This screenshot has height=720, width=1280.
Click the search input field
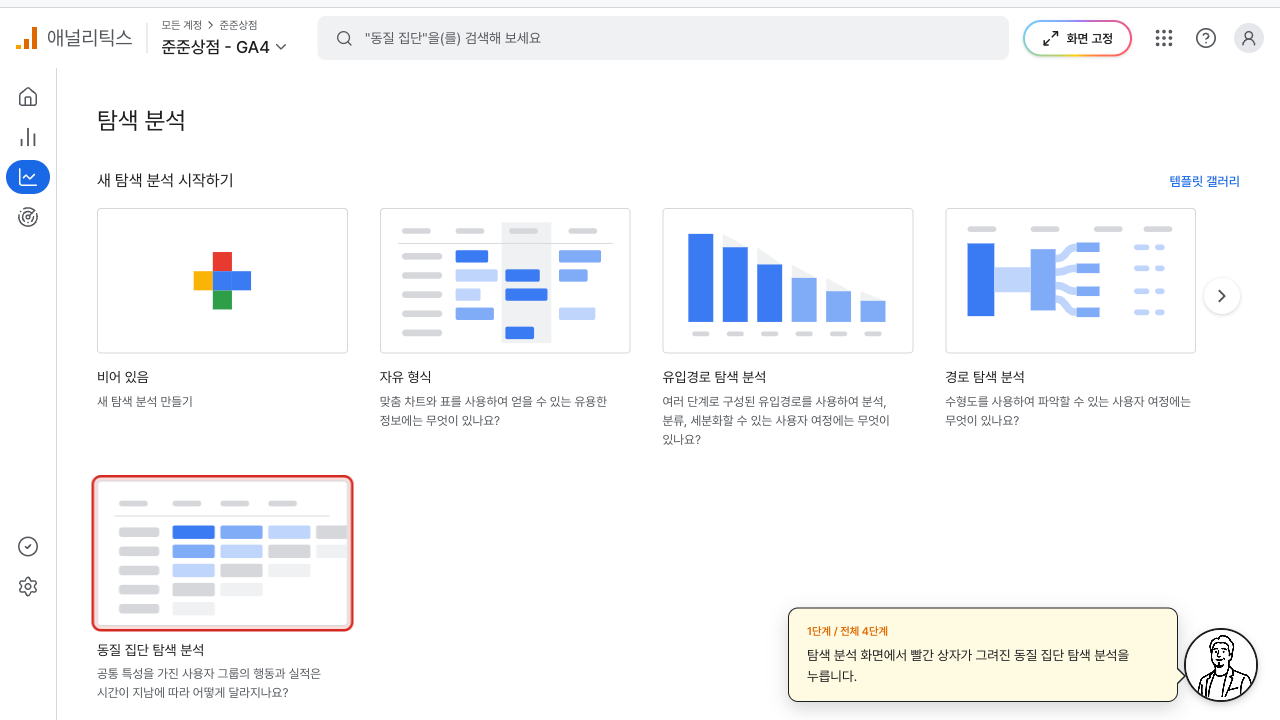(x=663, y=38)
